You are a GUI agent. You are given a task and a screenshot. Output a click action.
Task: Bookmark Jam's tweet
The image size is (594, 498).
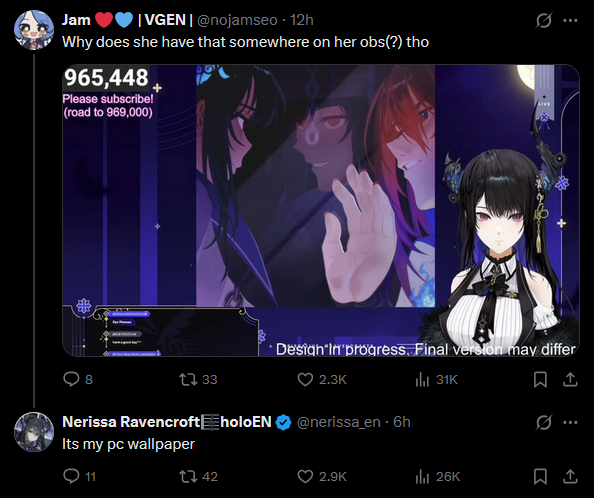click(540, 379)
